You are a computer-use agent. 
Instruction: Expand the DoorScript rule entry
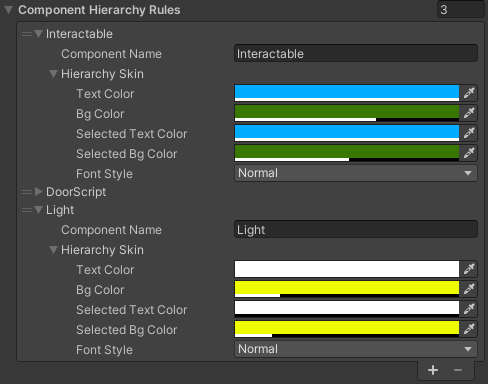(39, 192)
